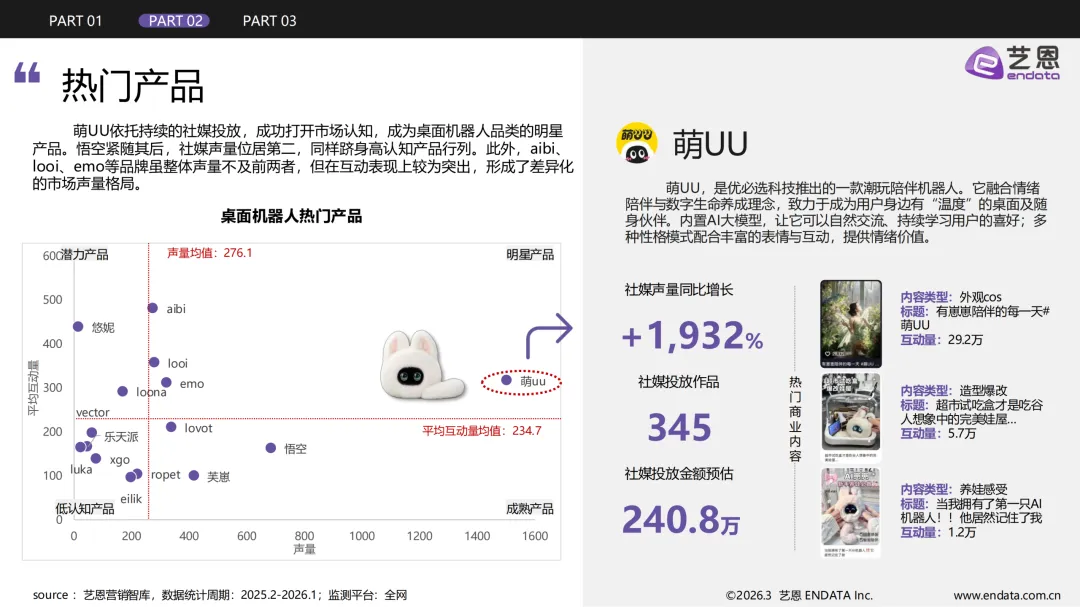This screenshot has width=1080, height=607.
Task: Open the 养娃感受 content thumbnail
Action: pyautogui.click(x=851, y=512)
